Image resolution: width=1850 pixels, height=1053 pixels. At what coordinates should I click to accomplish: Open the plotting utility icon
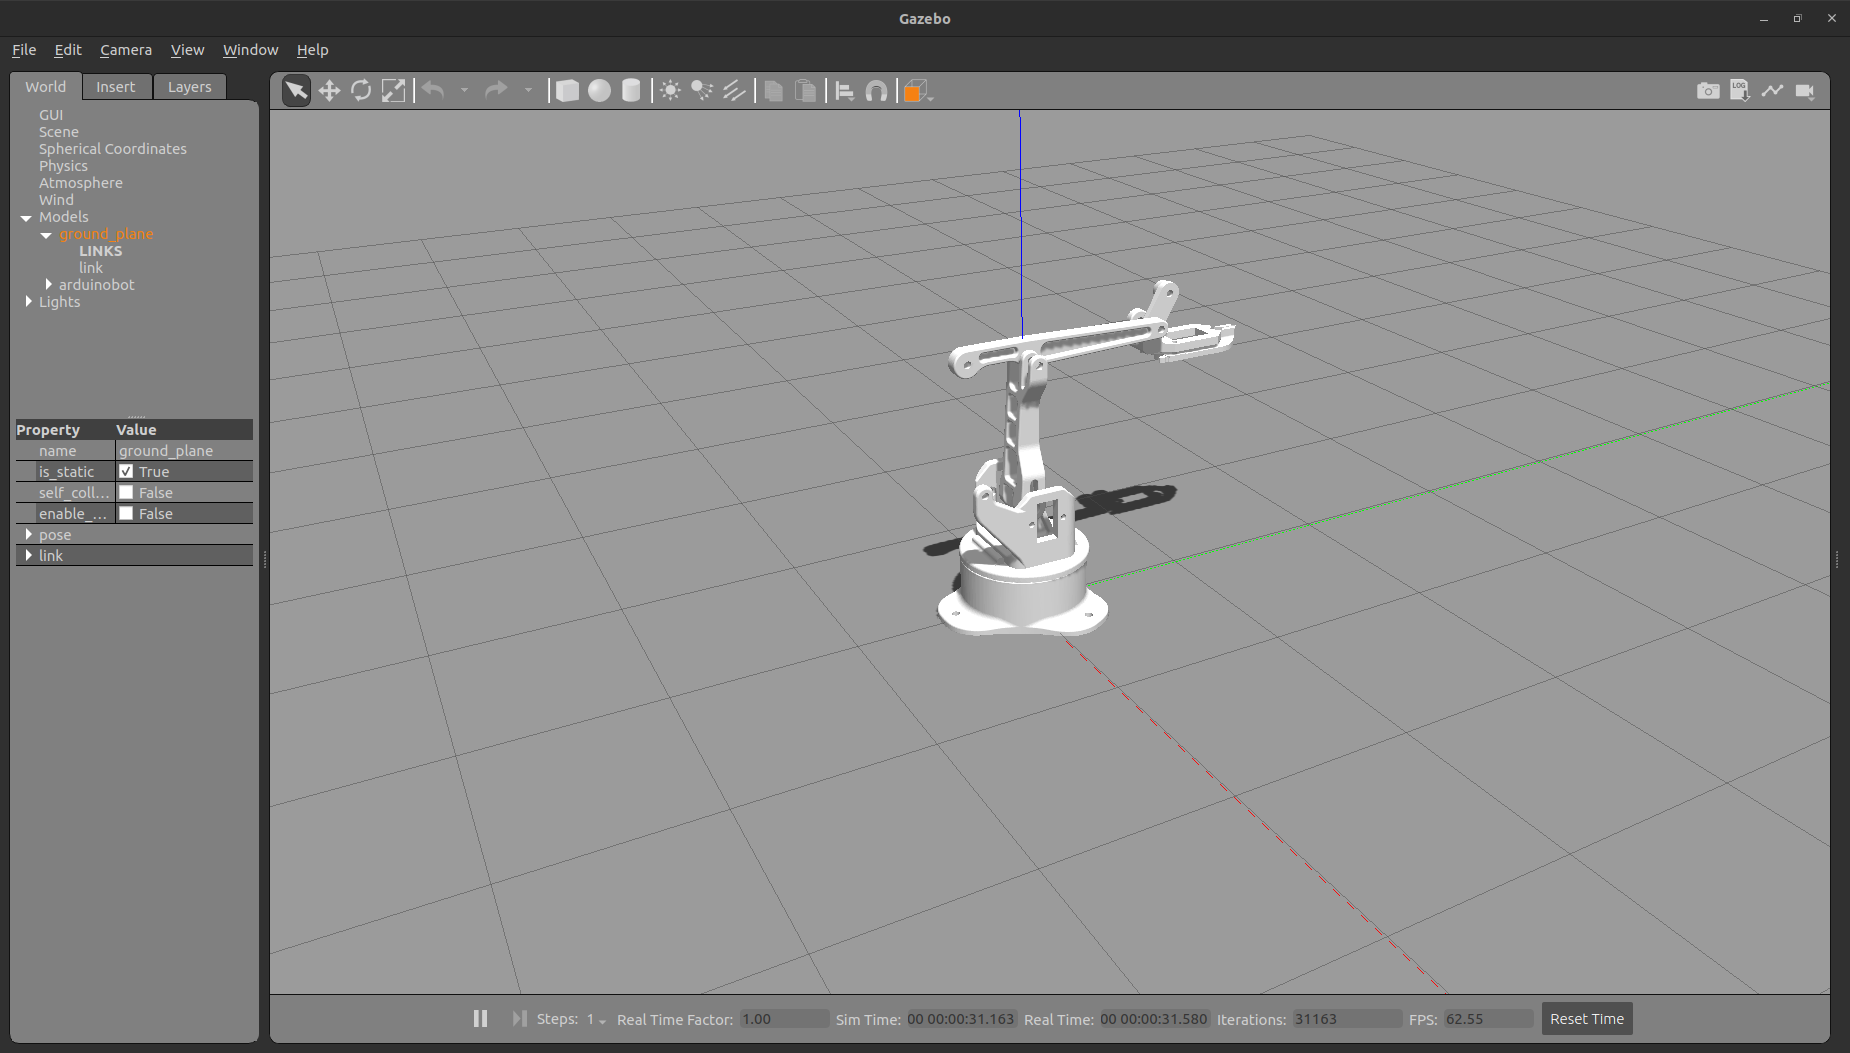click(x=1773, y=90)
